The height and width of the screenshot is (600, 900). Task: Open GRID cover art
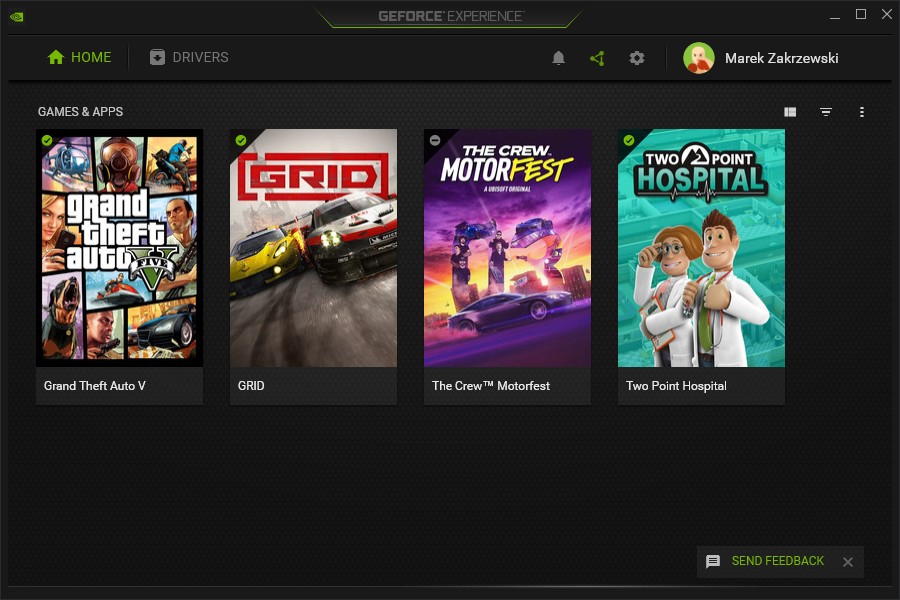tap(313, 248)
